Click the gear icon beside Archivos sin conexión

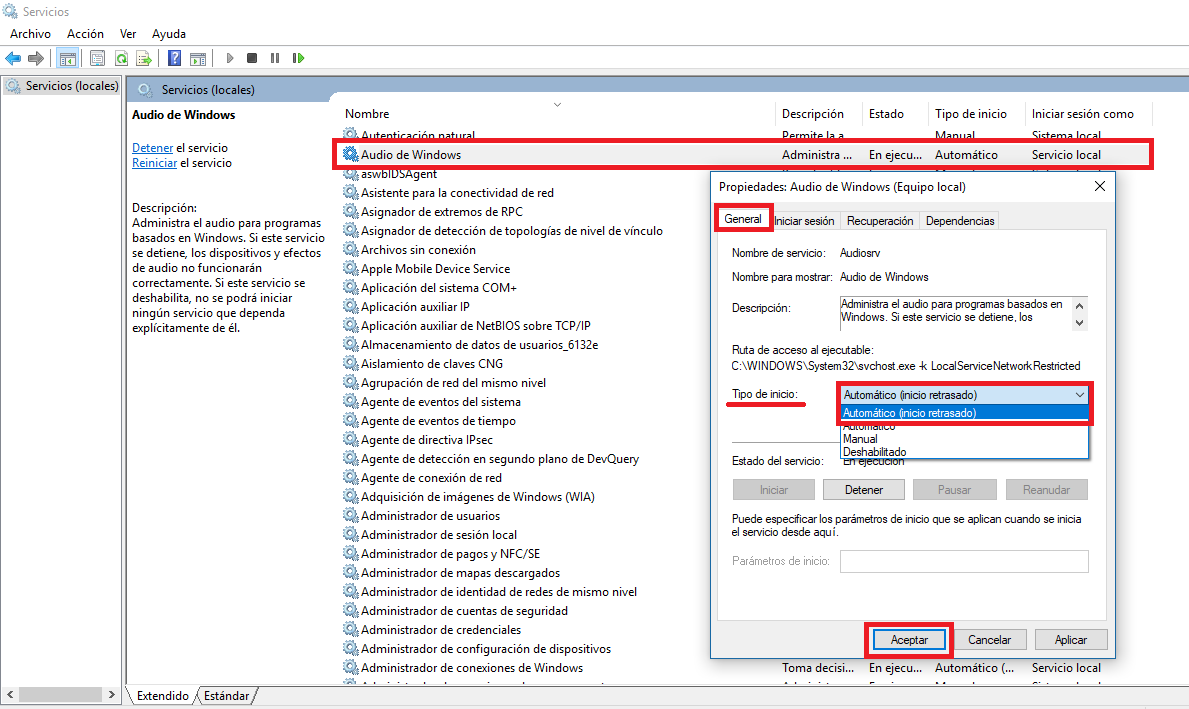tap(350, 249)
